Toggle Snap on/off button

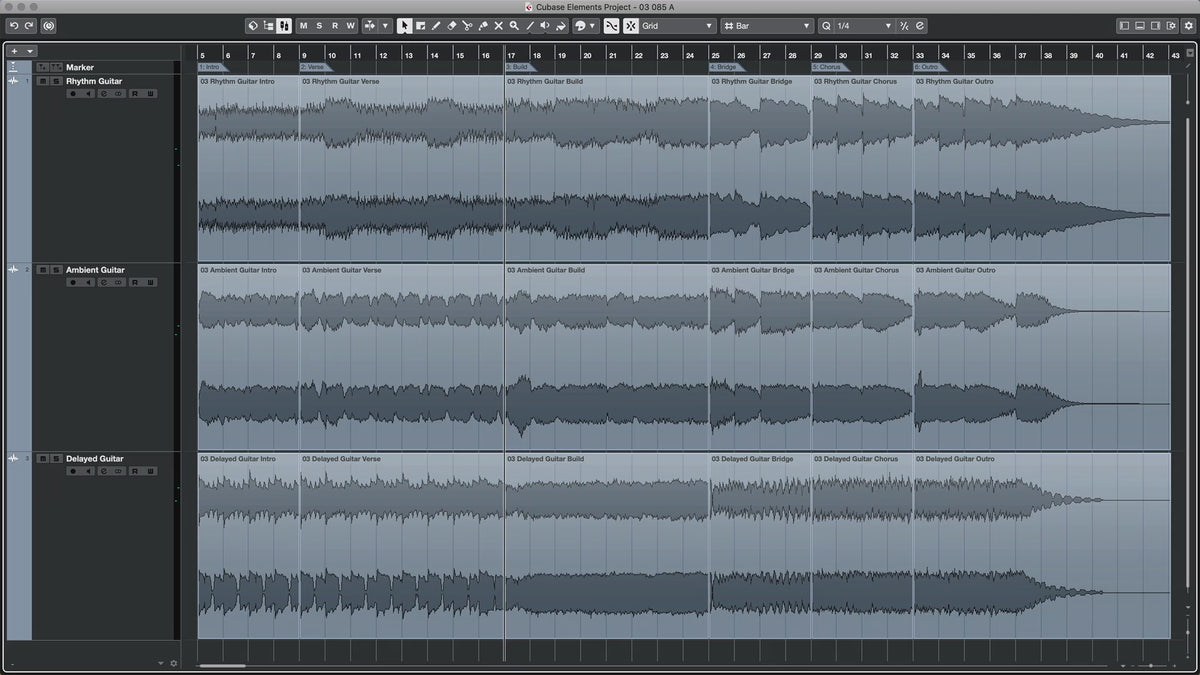(x=612, y=26)
